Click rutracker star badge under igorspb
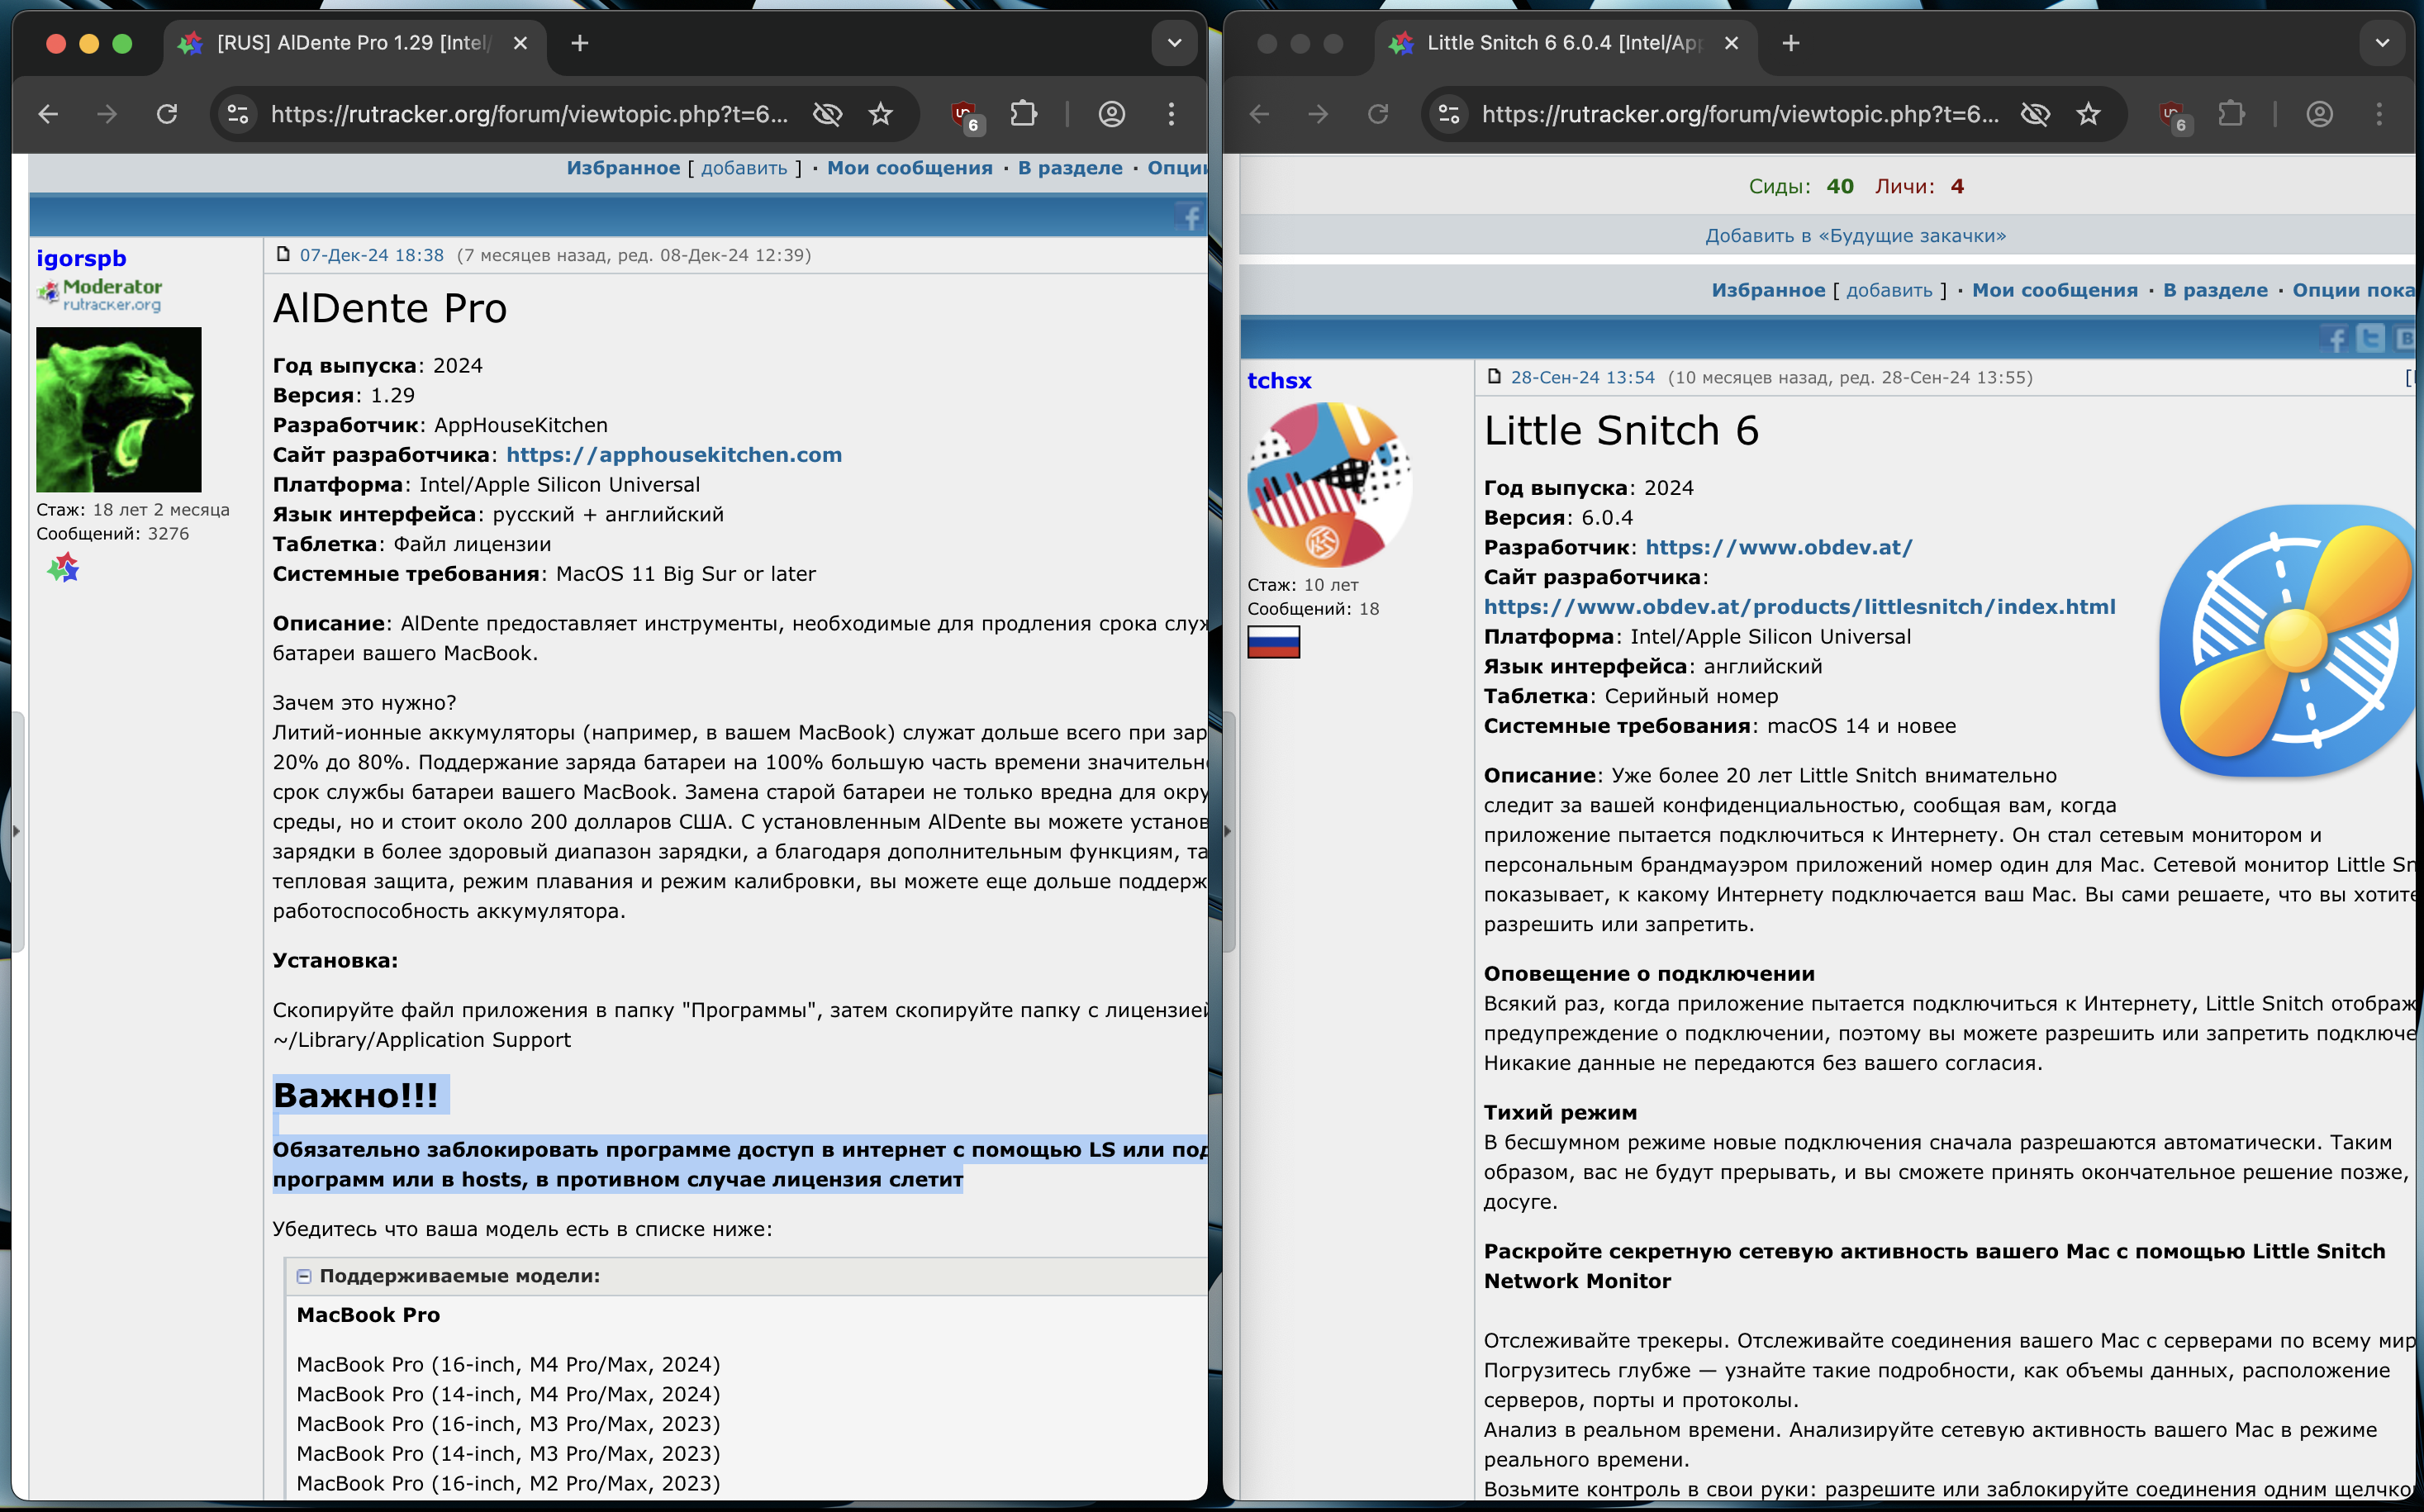This screenshot has height=1512, width=2424. click(63, 568)
